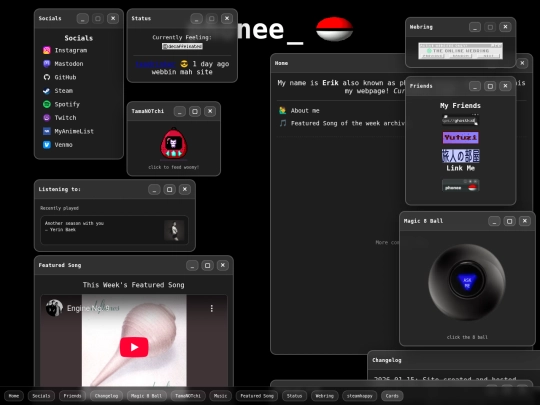The image size is (540, 405).
Task: Open the Status taskbar button
Action: pos(294,396)
